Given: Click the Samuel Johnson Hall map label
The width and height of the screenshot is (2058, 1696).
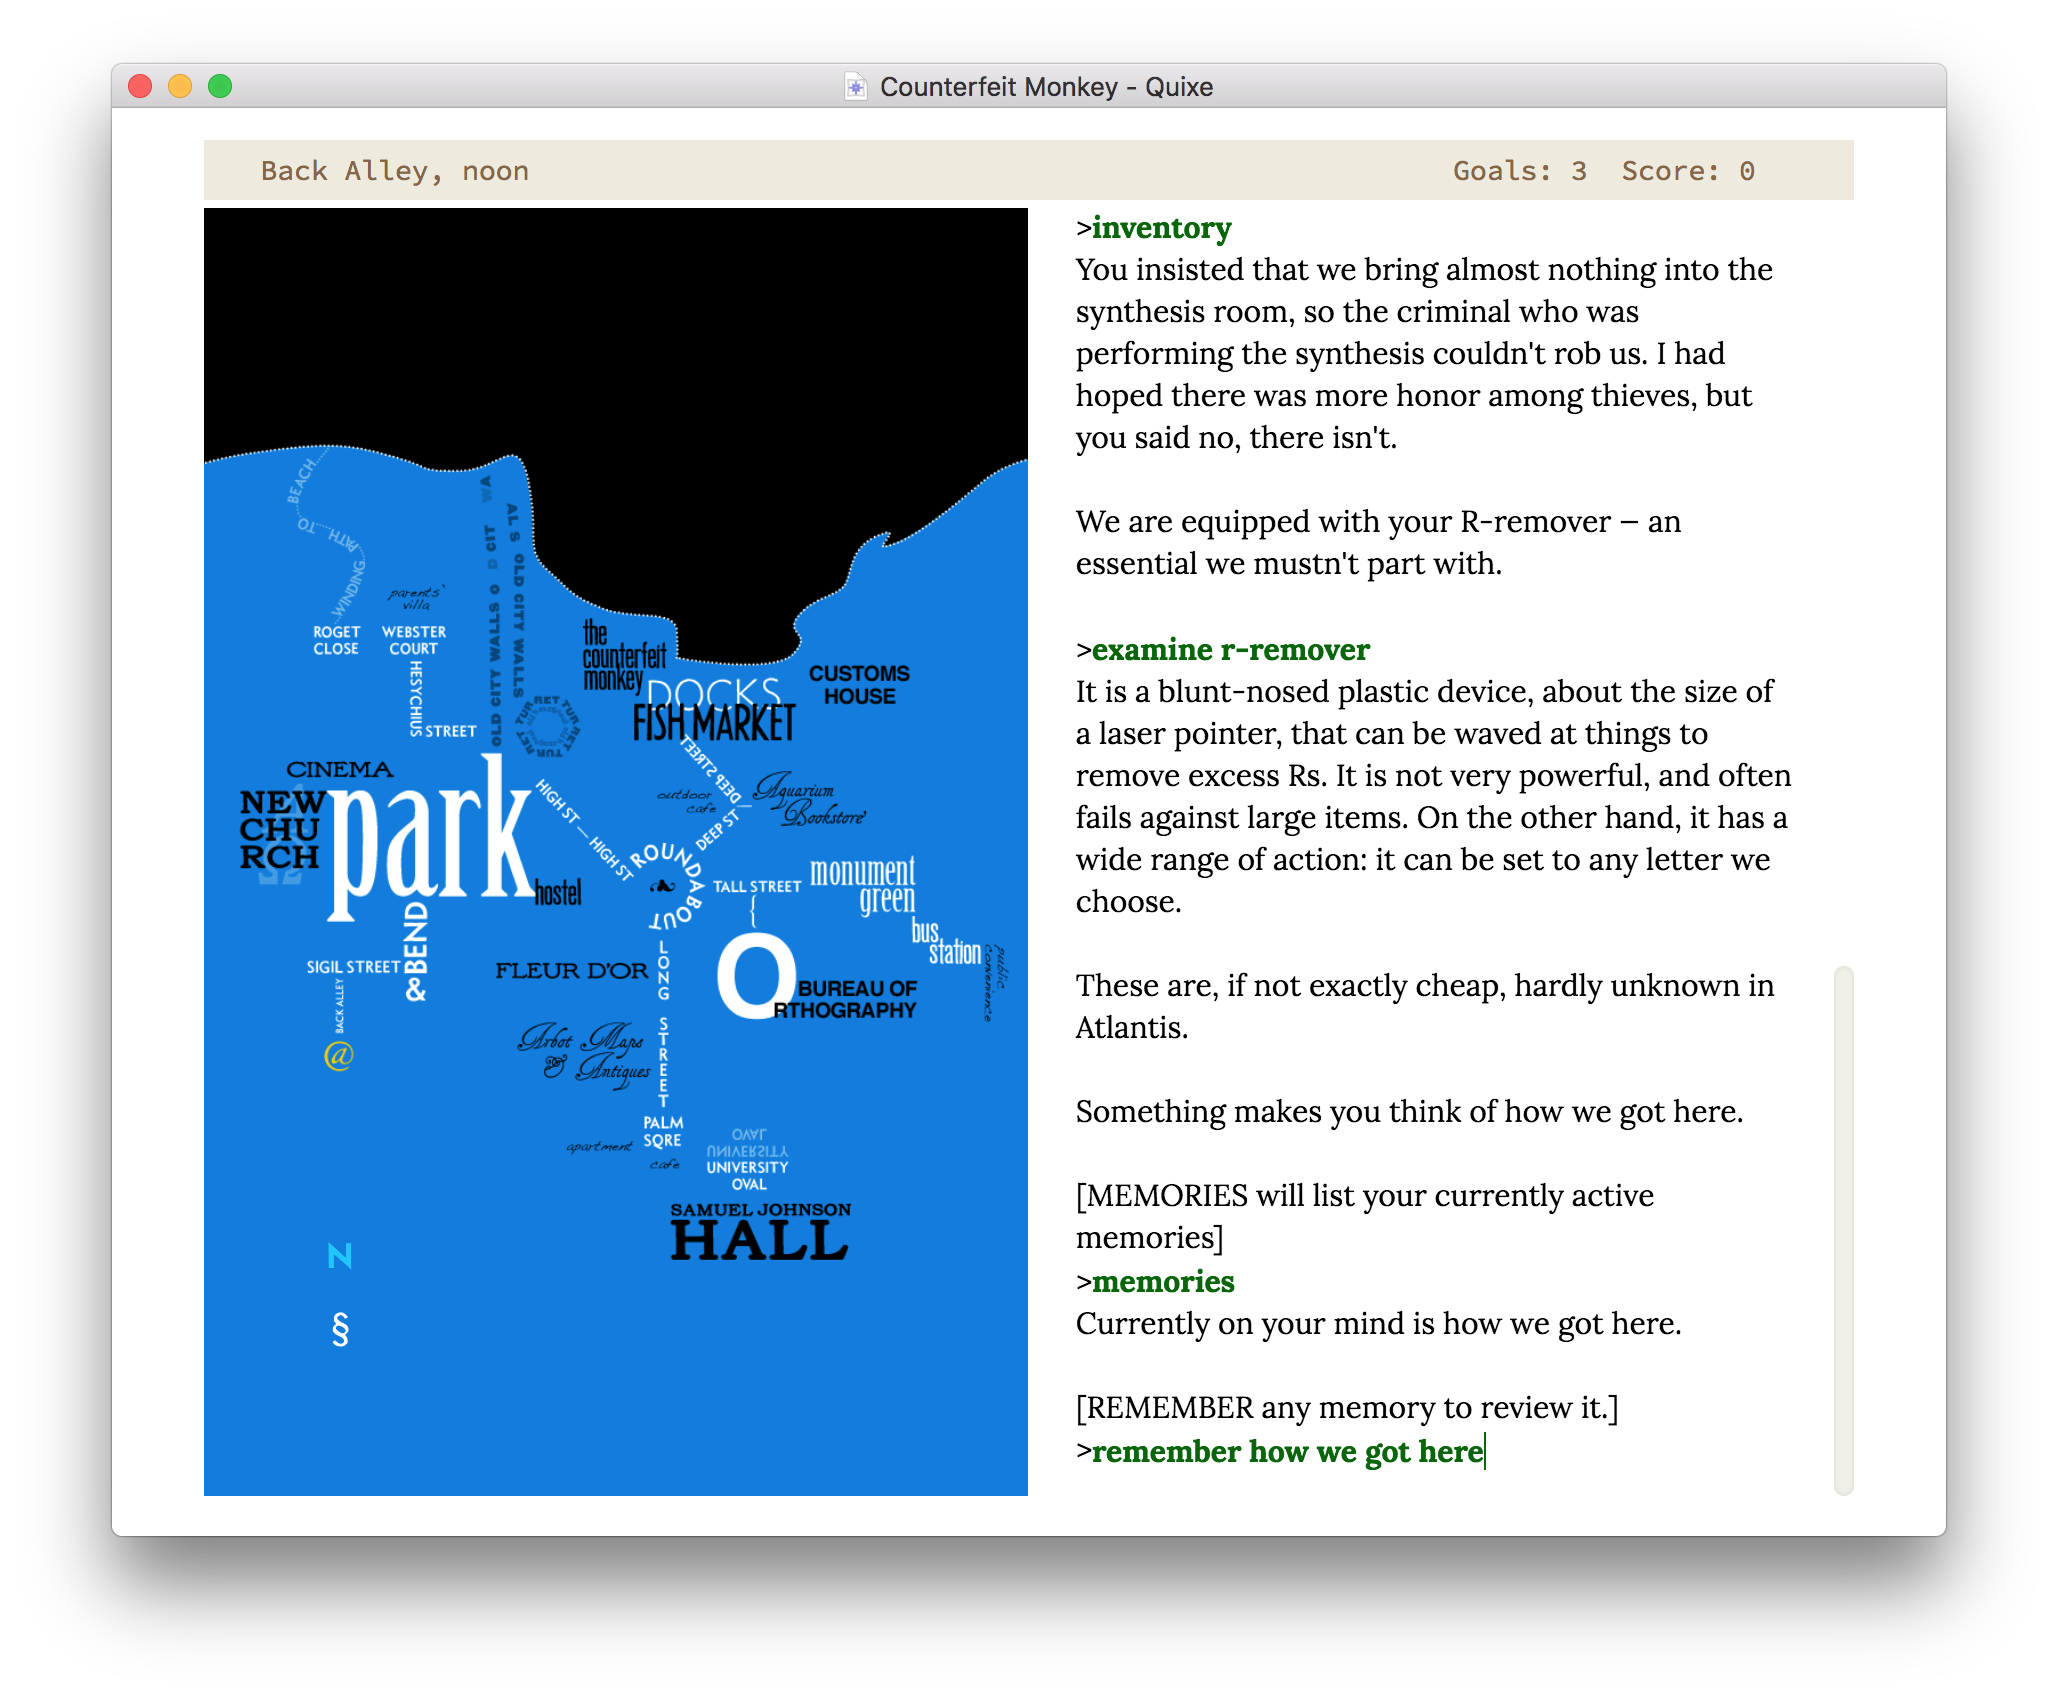Looking at the screenshot, I should (760, 1232).
